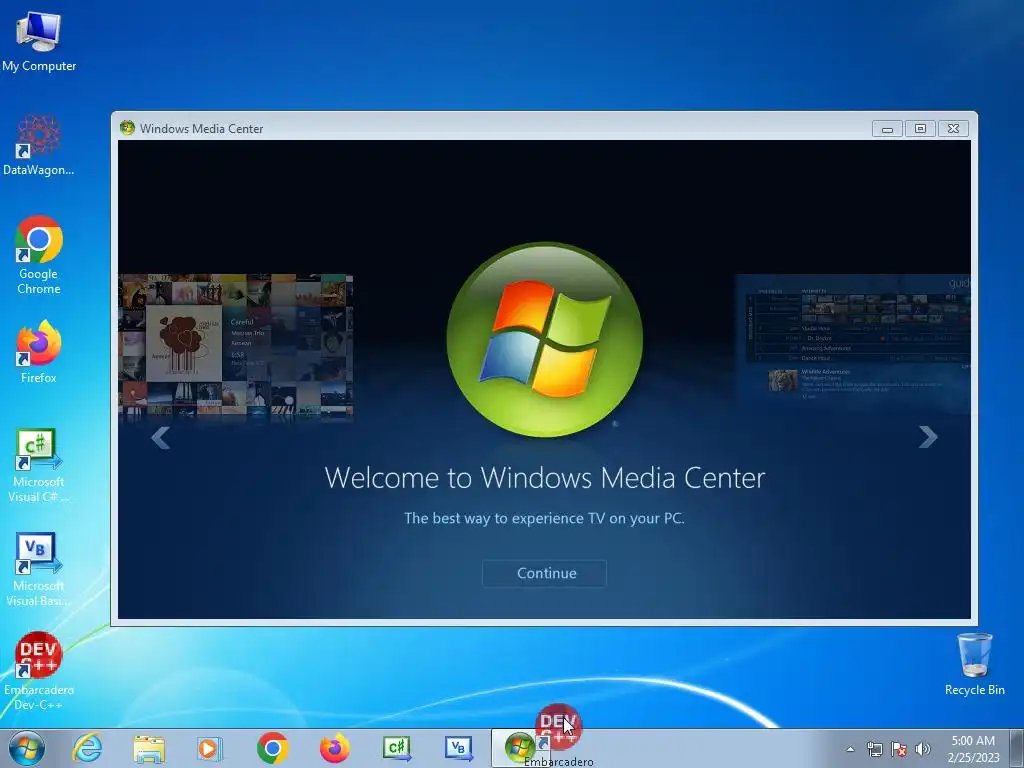This screenshot has height=768, width=1024.
Task: Go to the next slide arrow
Action: (927, 437)
